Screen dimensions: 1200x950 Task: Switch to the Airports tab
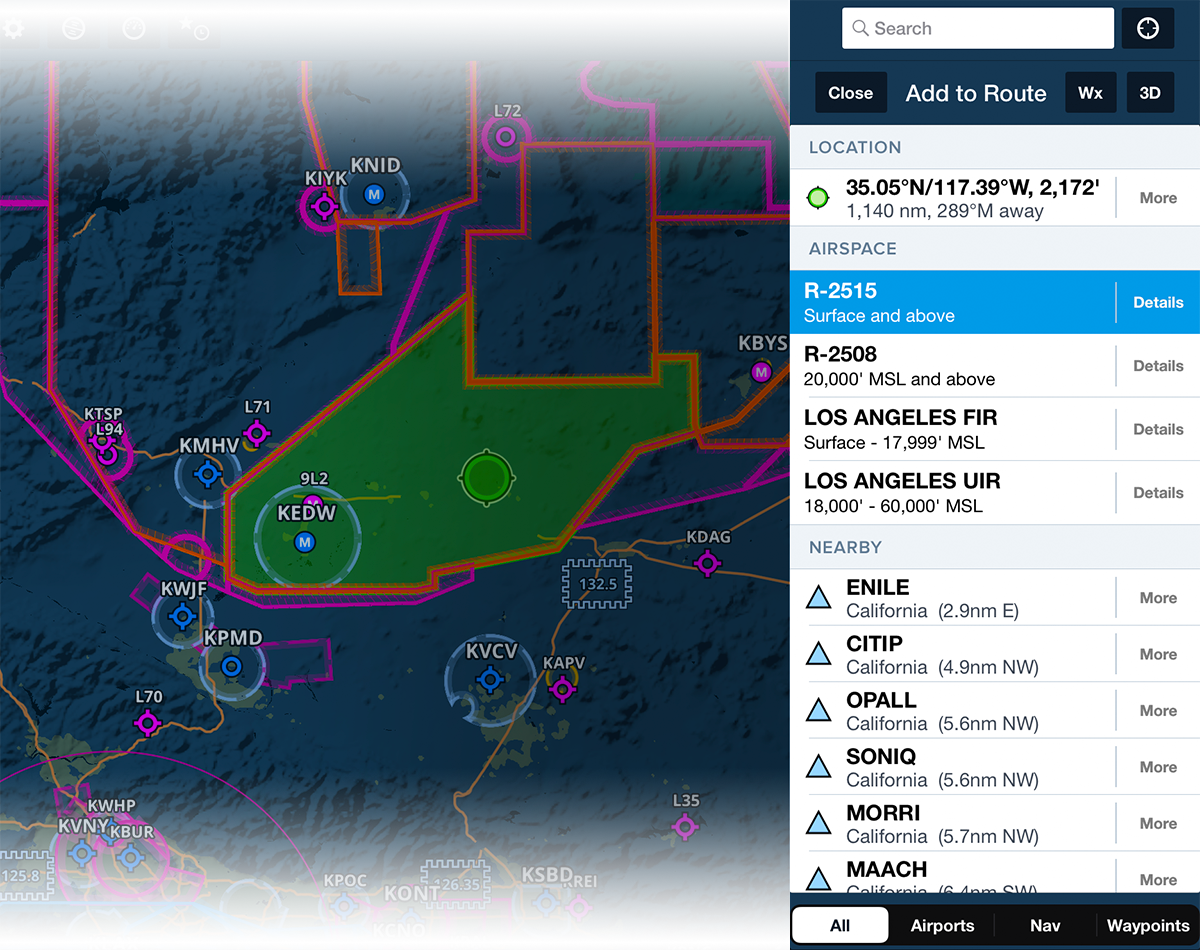[941, 925]
